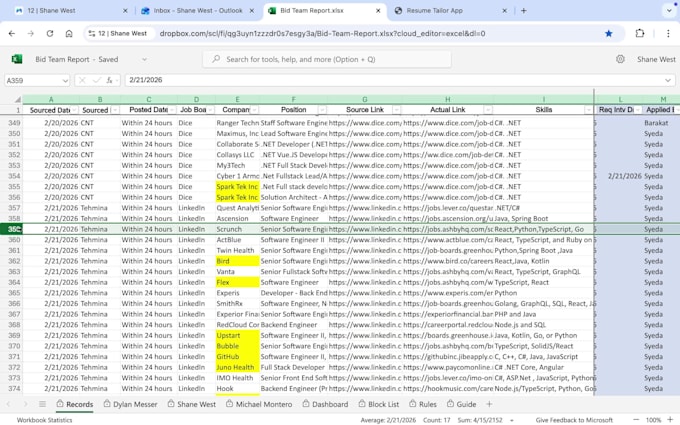Click Give Feedback to Microsoft
This screenshot has width=680, height=425.
coord(574,420)
